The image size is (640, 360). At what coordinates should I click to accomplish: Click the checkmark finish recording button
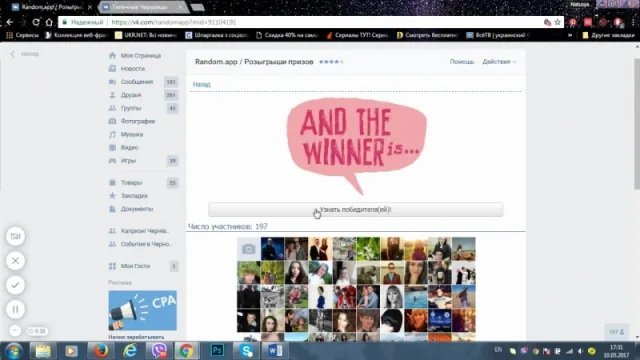tap(16, 285)
